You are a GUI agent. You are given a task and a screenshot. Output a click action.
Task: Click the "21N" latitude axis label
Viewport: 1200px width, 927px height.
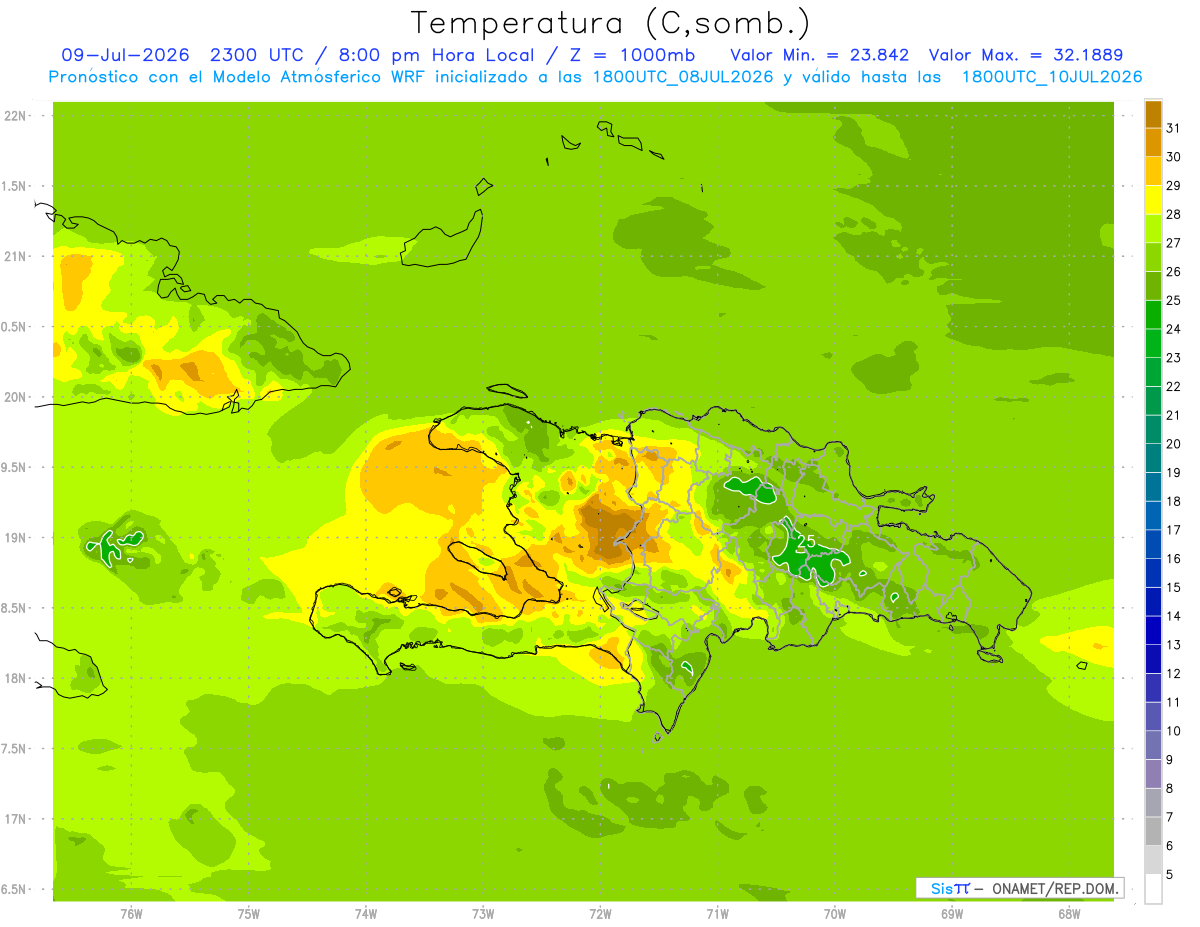(x=14, y=256)
